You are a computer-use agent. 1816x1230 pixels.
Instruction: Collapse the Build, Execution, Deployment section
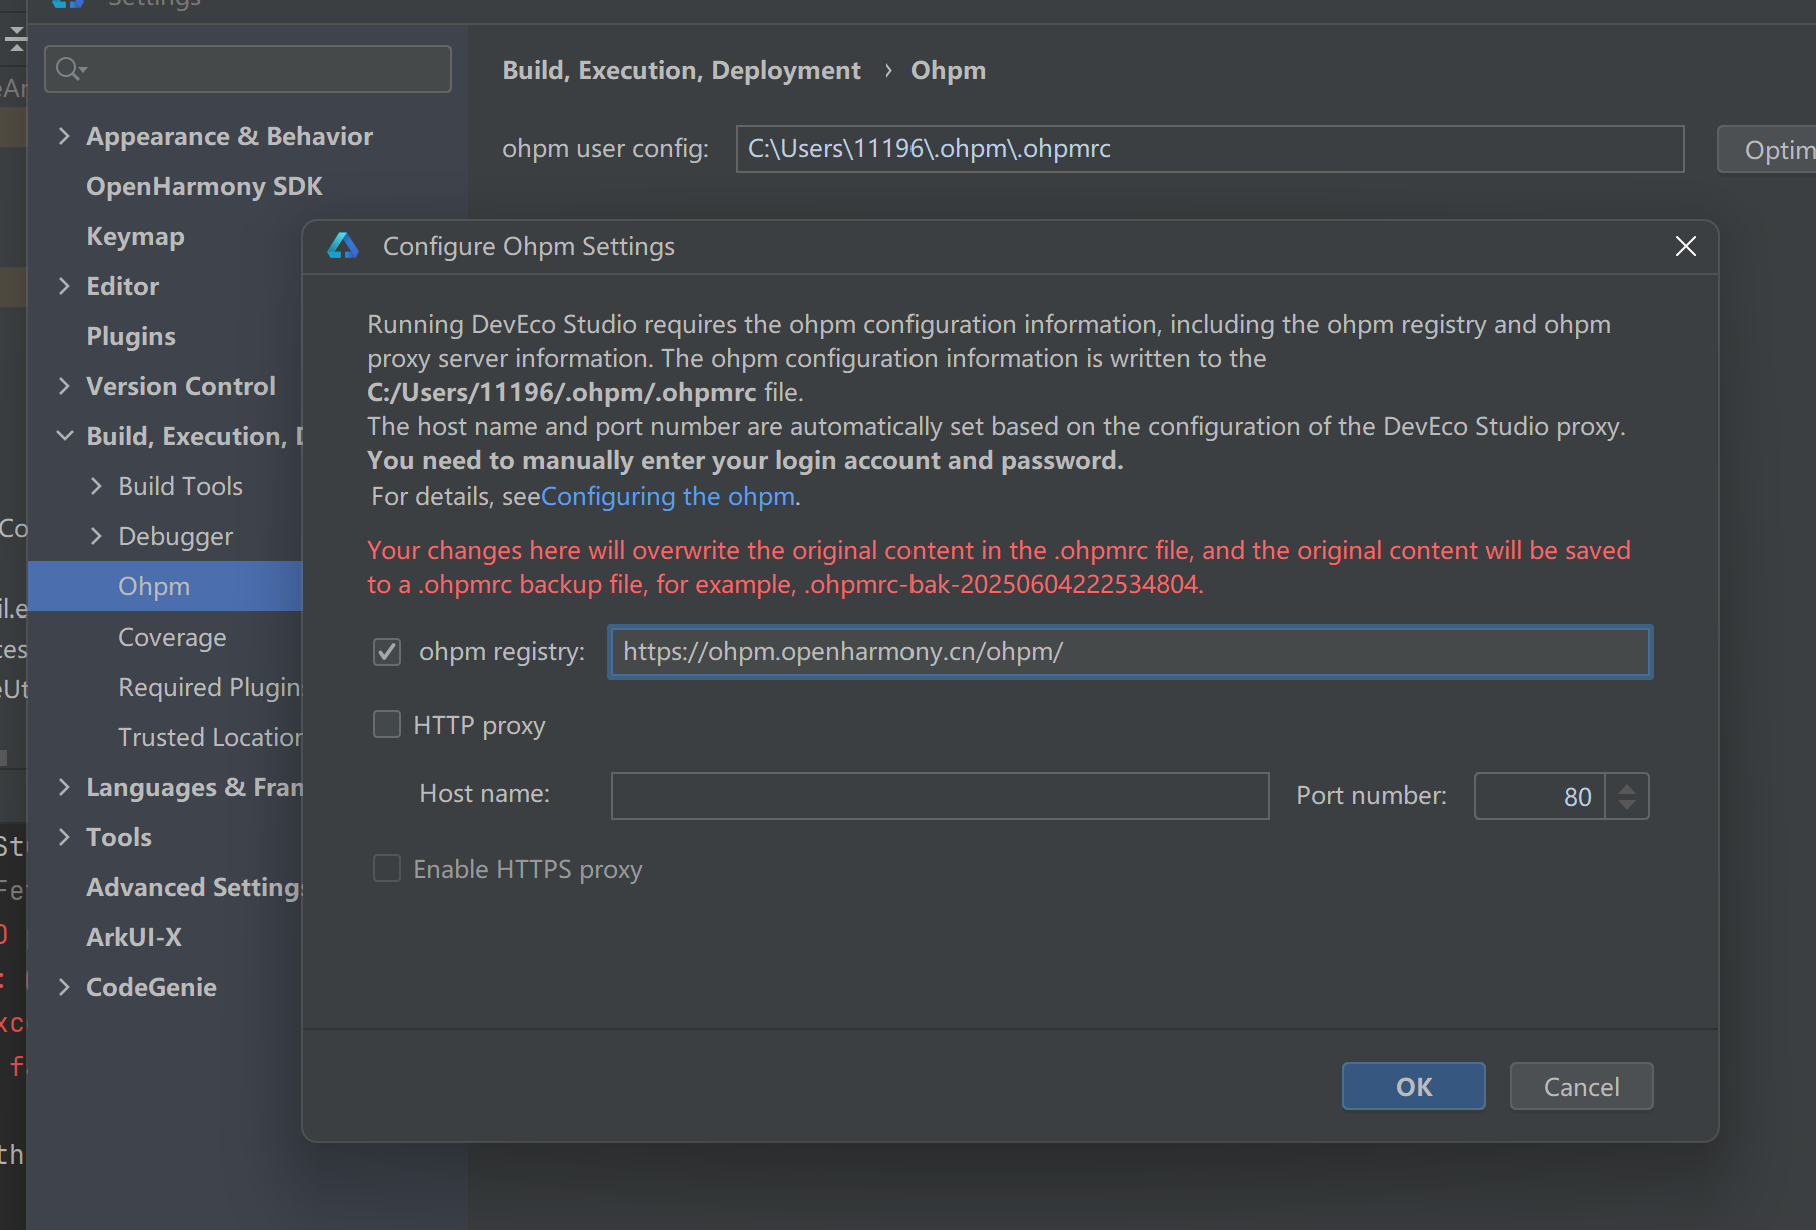(64, 436)
